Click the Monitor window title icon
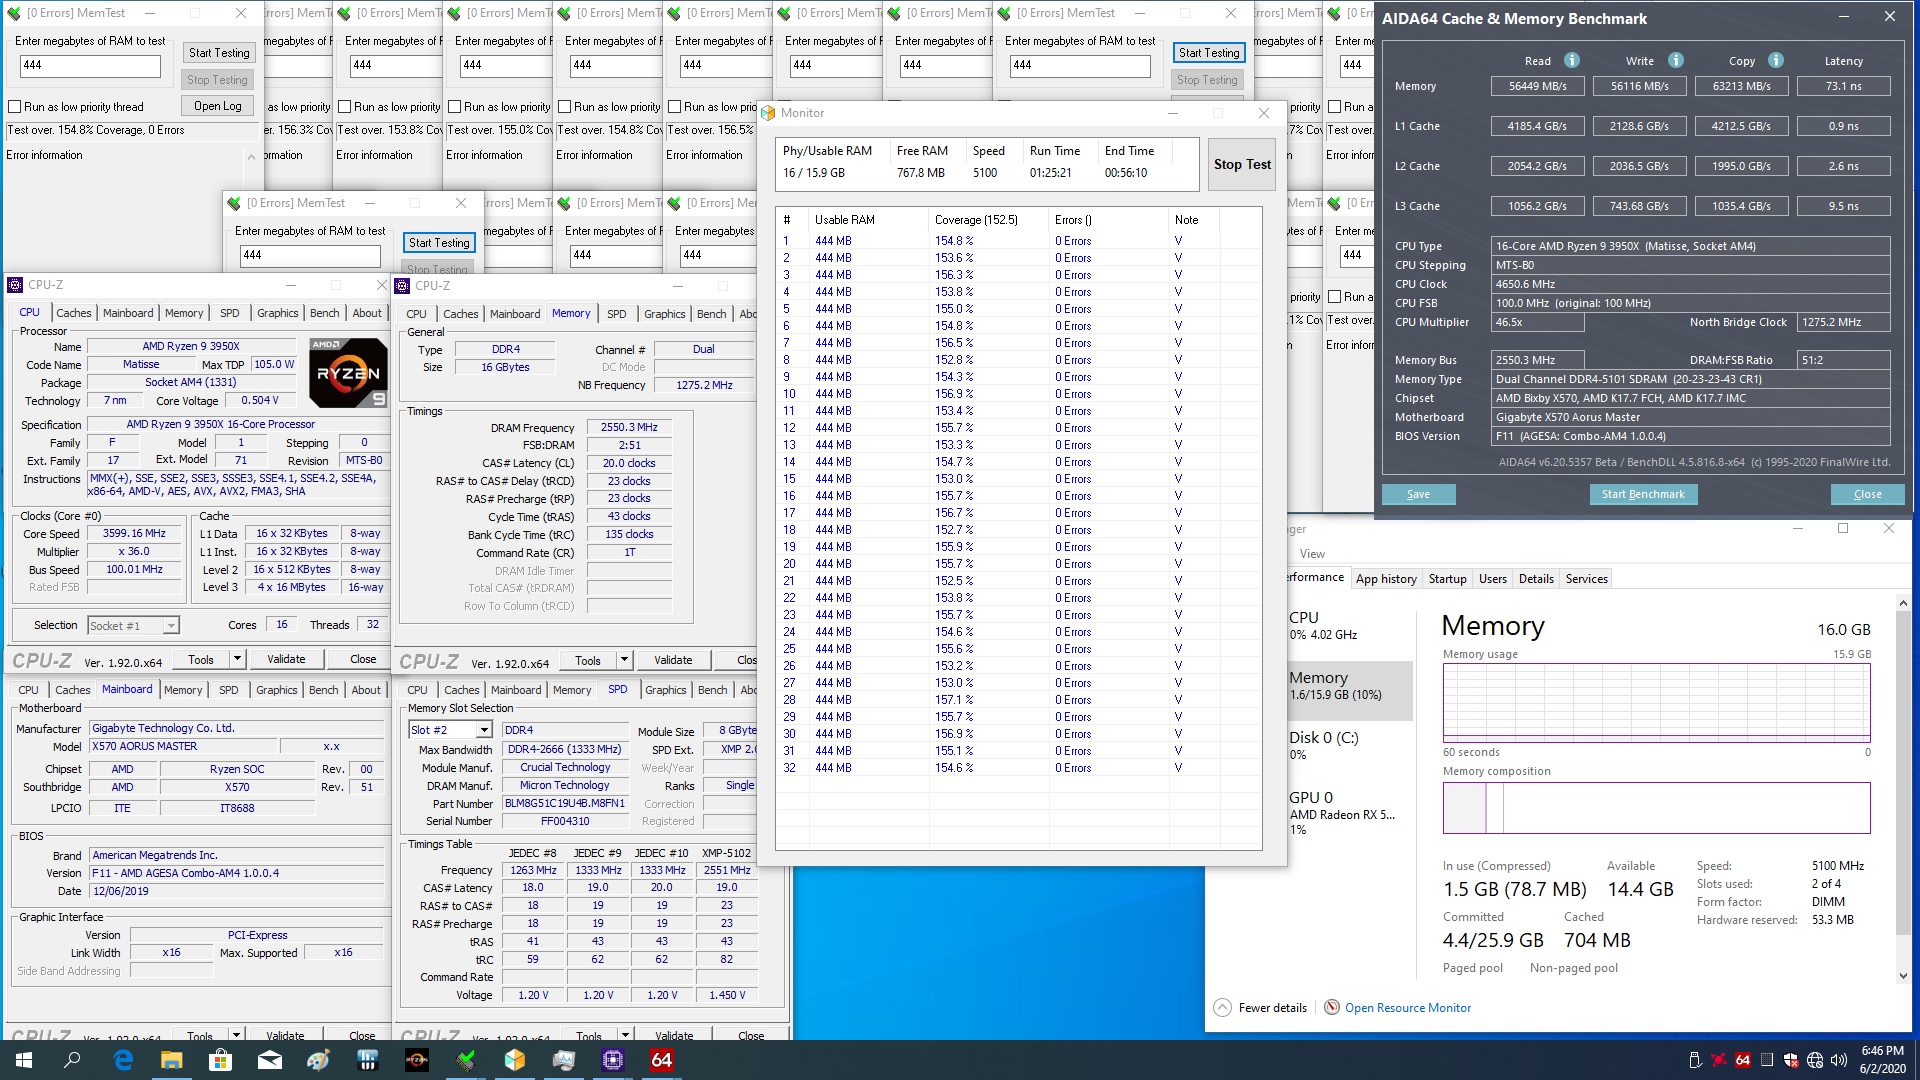The image size is (1920, 1080). [769, 113]
